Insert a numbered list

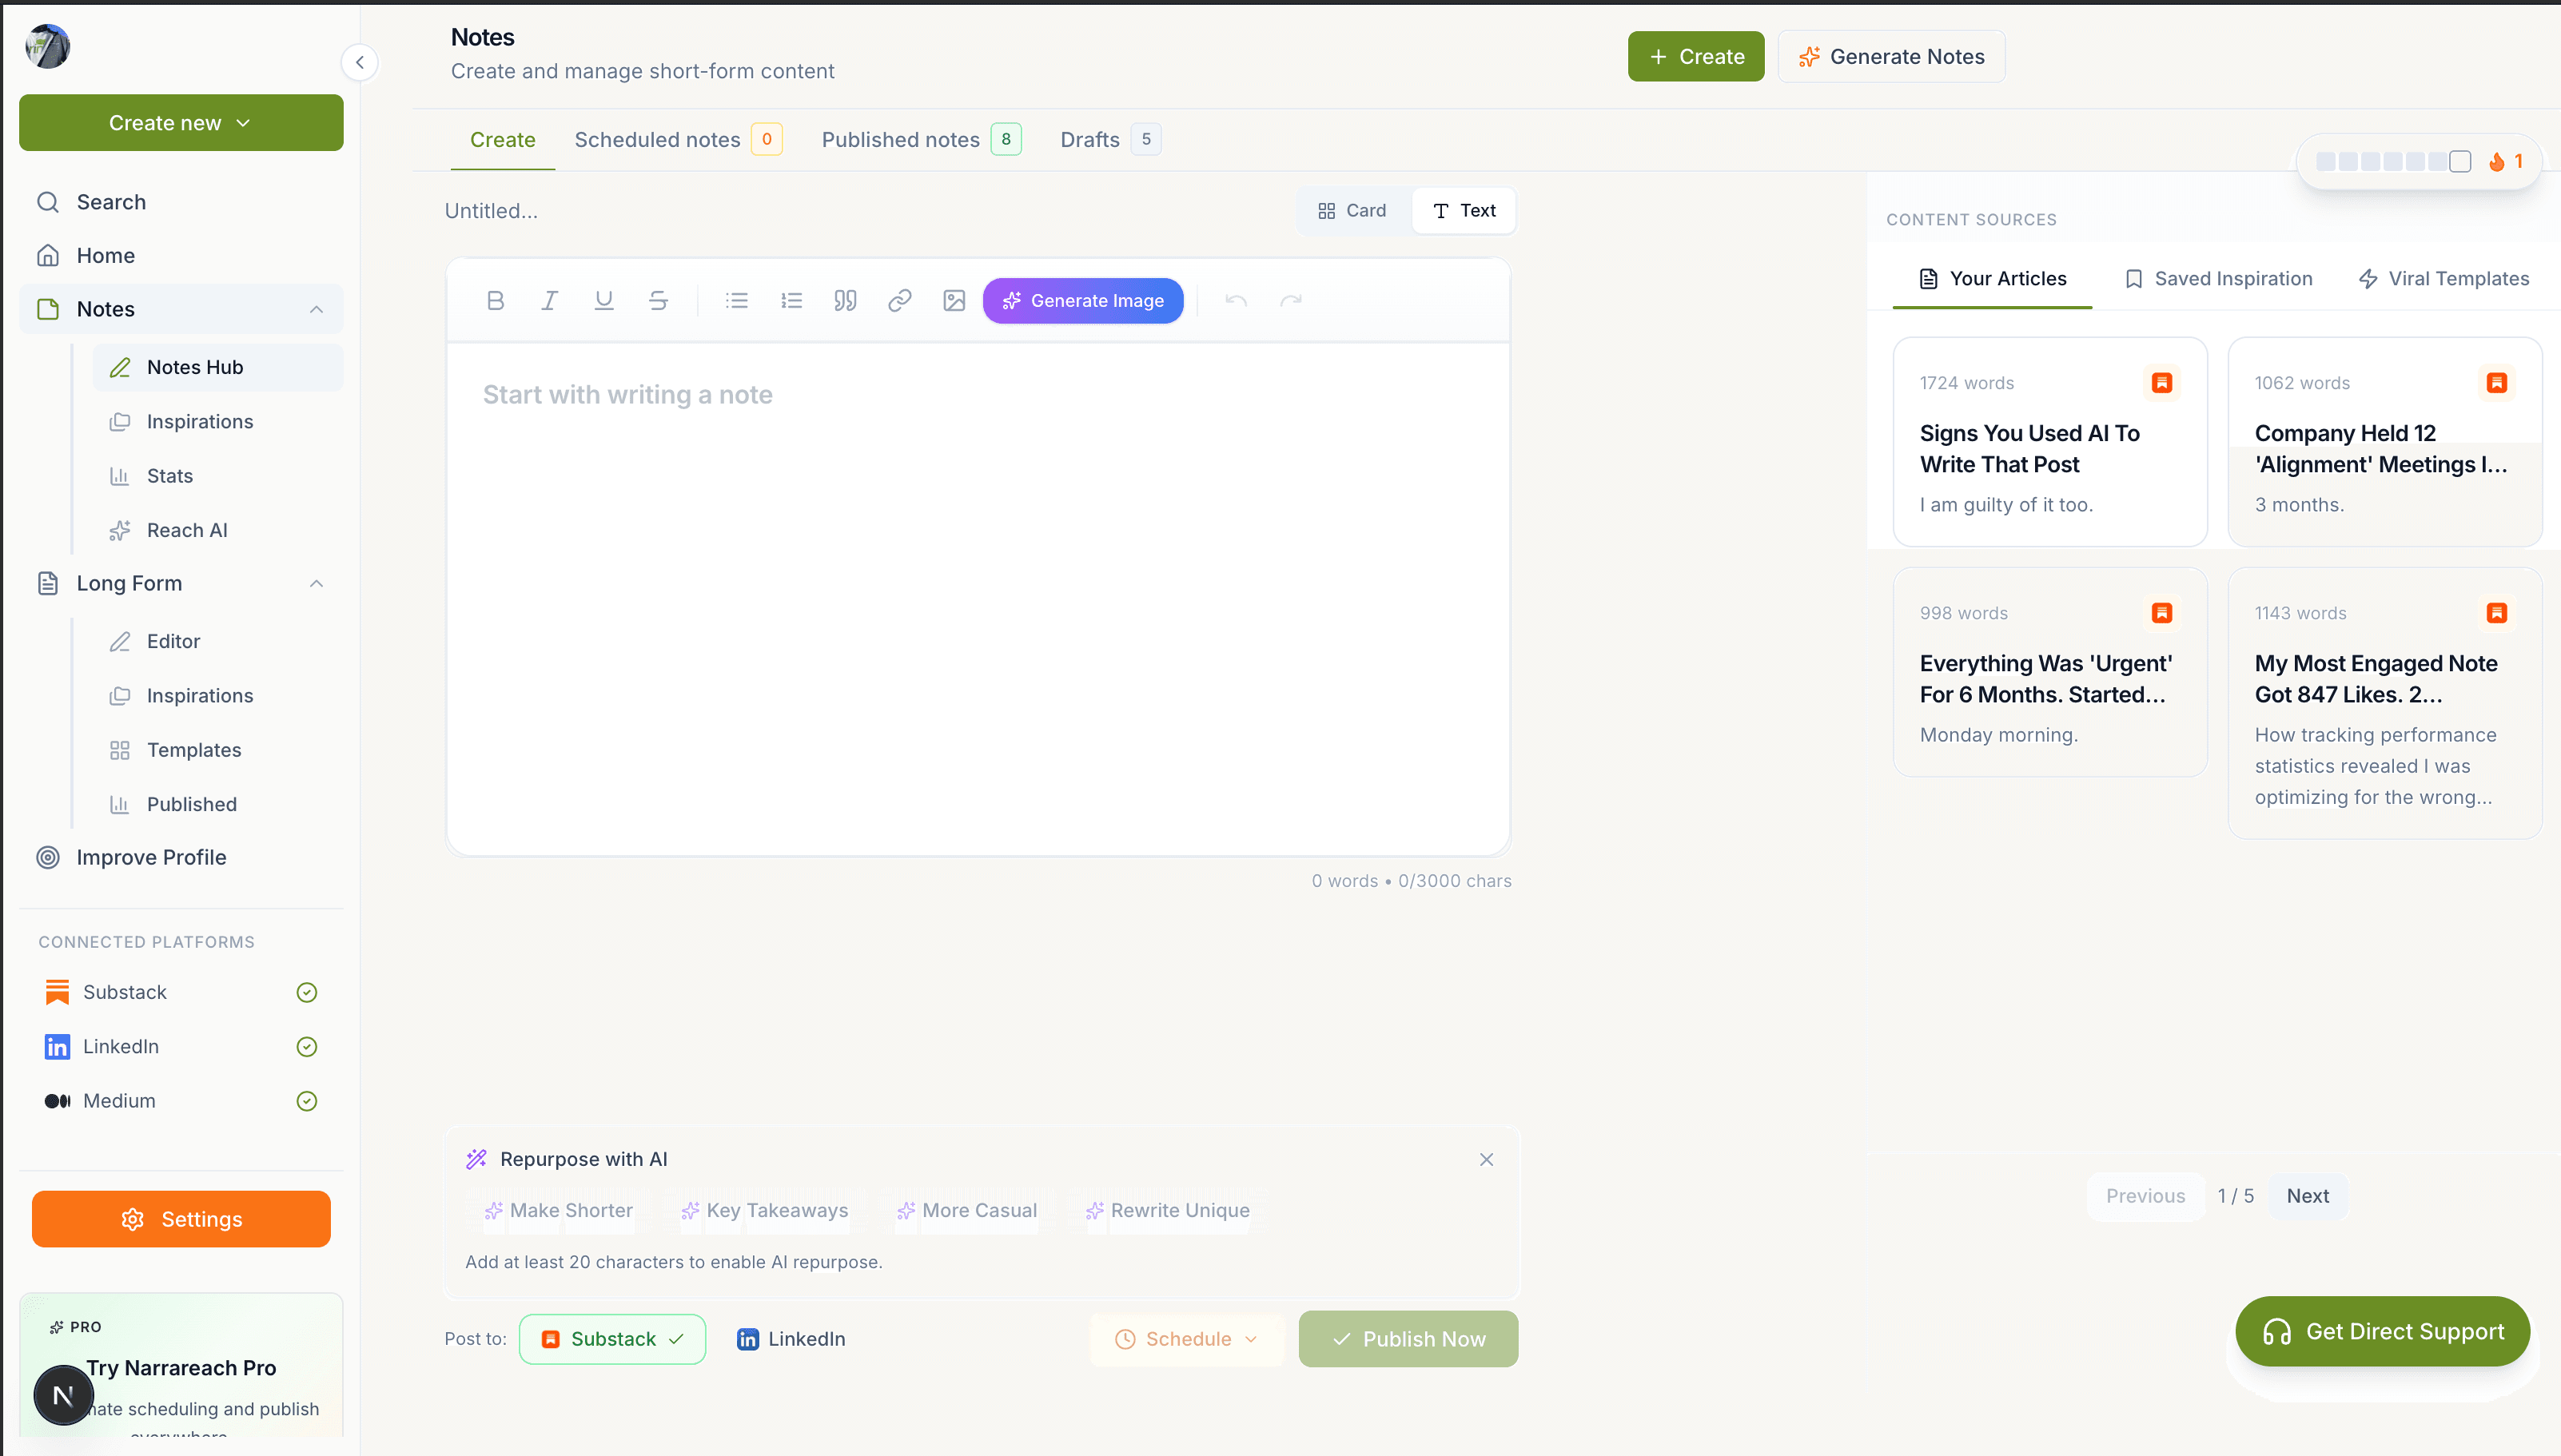pos(791,300)
